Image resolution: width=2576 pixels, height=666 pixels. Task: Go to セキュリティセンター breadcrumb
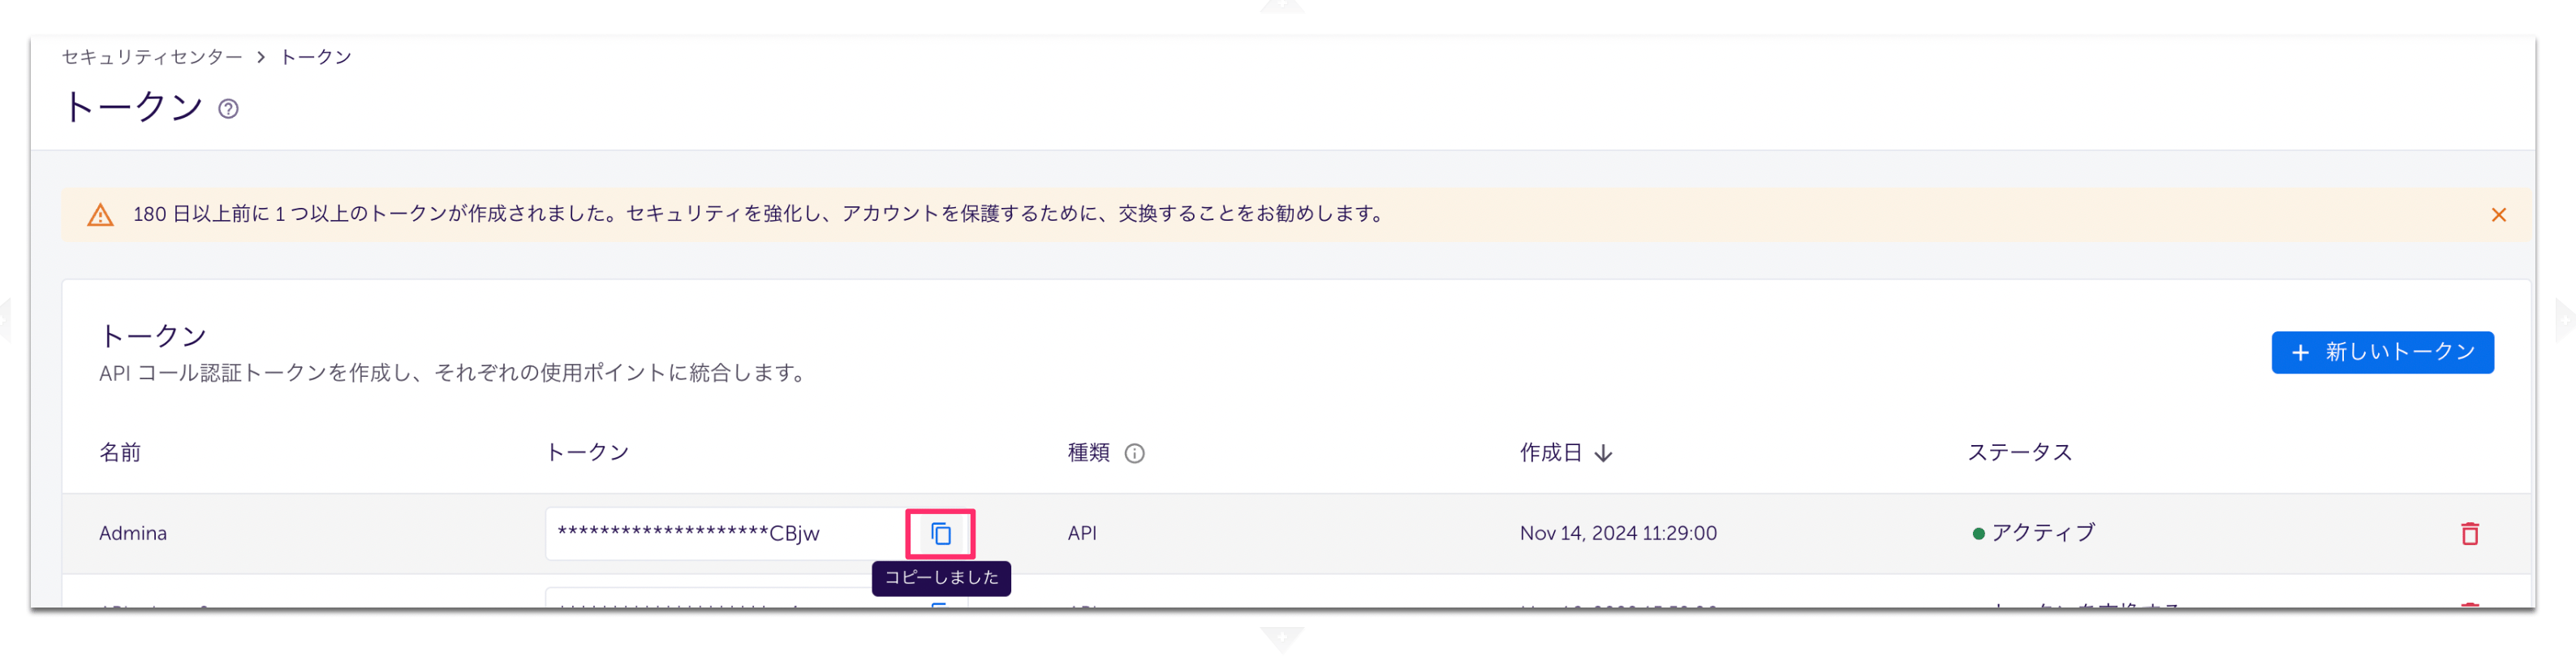pyautogui.click(x=152, y=57)
